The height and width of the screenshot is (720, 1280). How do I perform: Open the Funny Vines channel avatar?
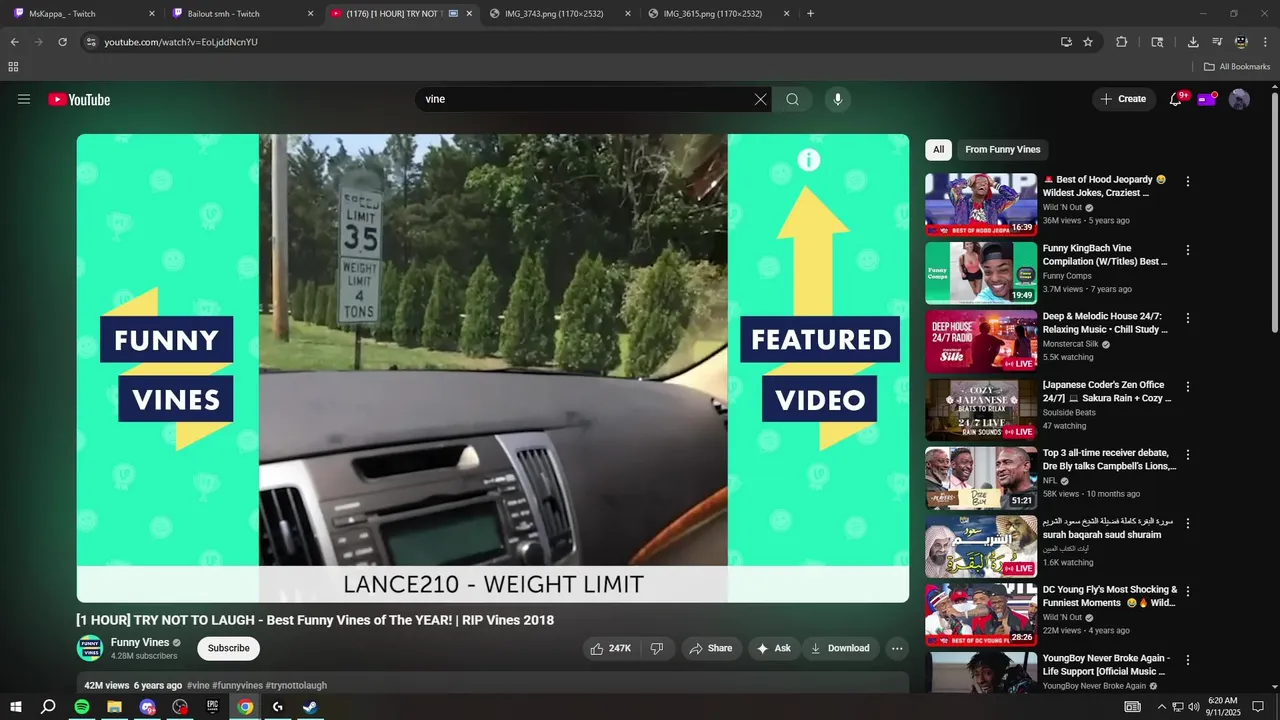tap(90, 648)
